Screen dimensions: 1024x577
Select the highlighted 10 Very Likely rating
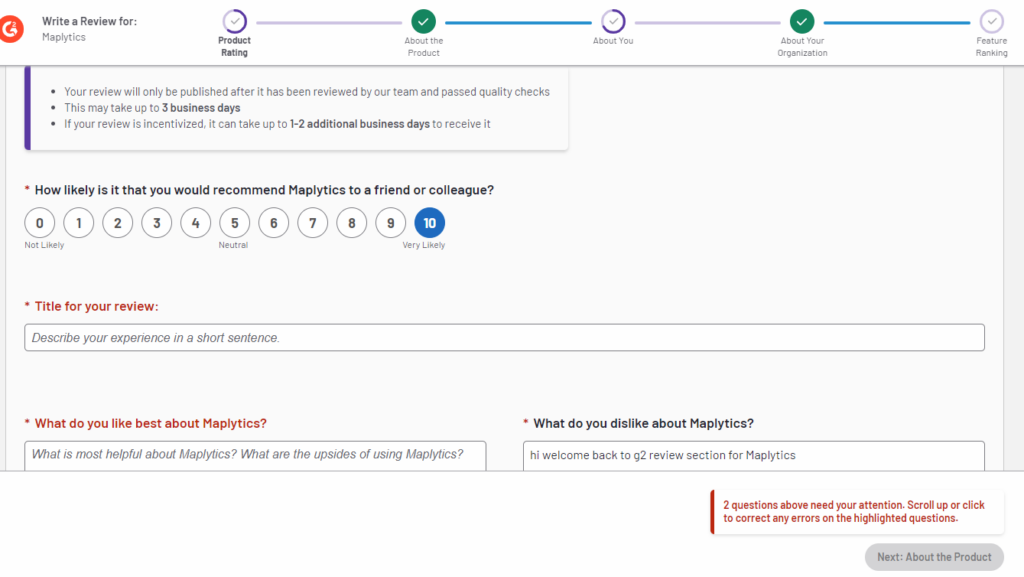point(429,222)
